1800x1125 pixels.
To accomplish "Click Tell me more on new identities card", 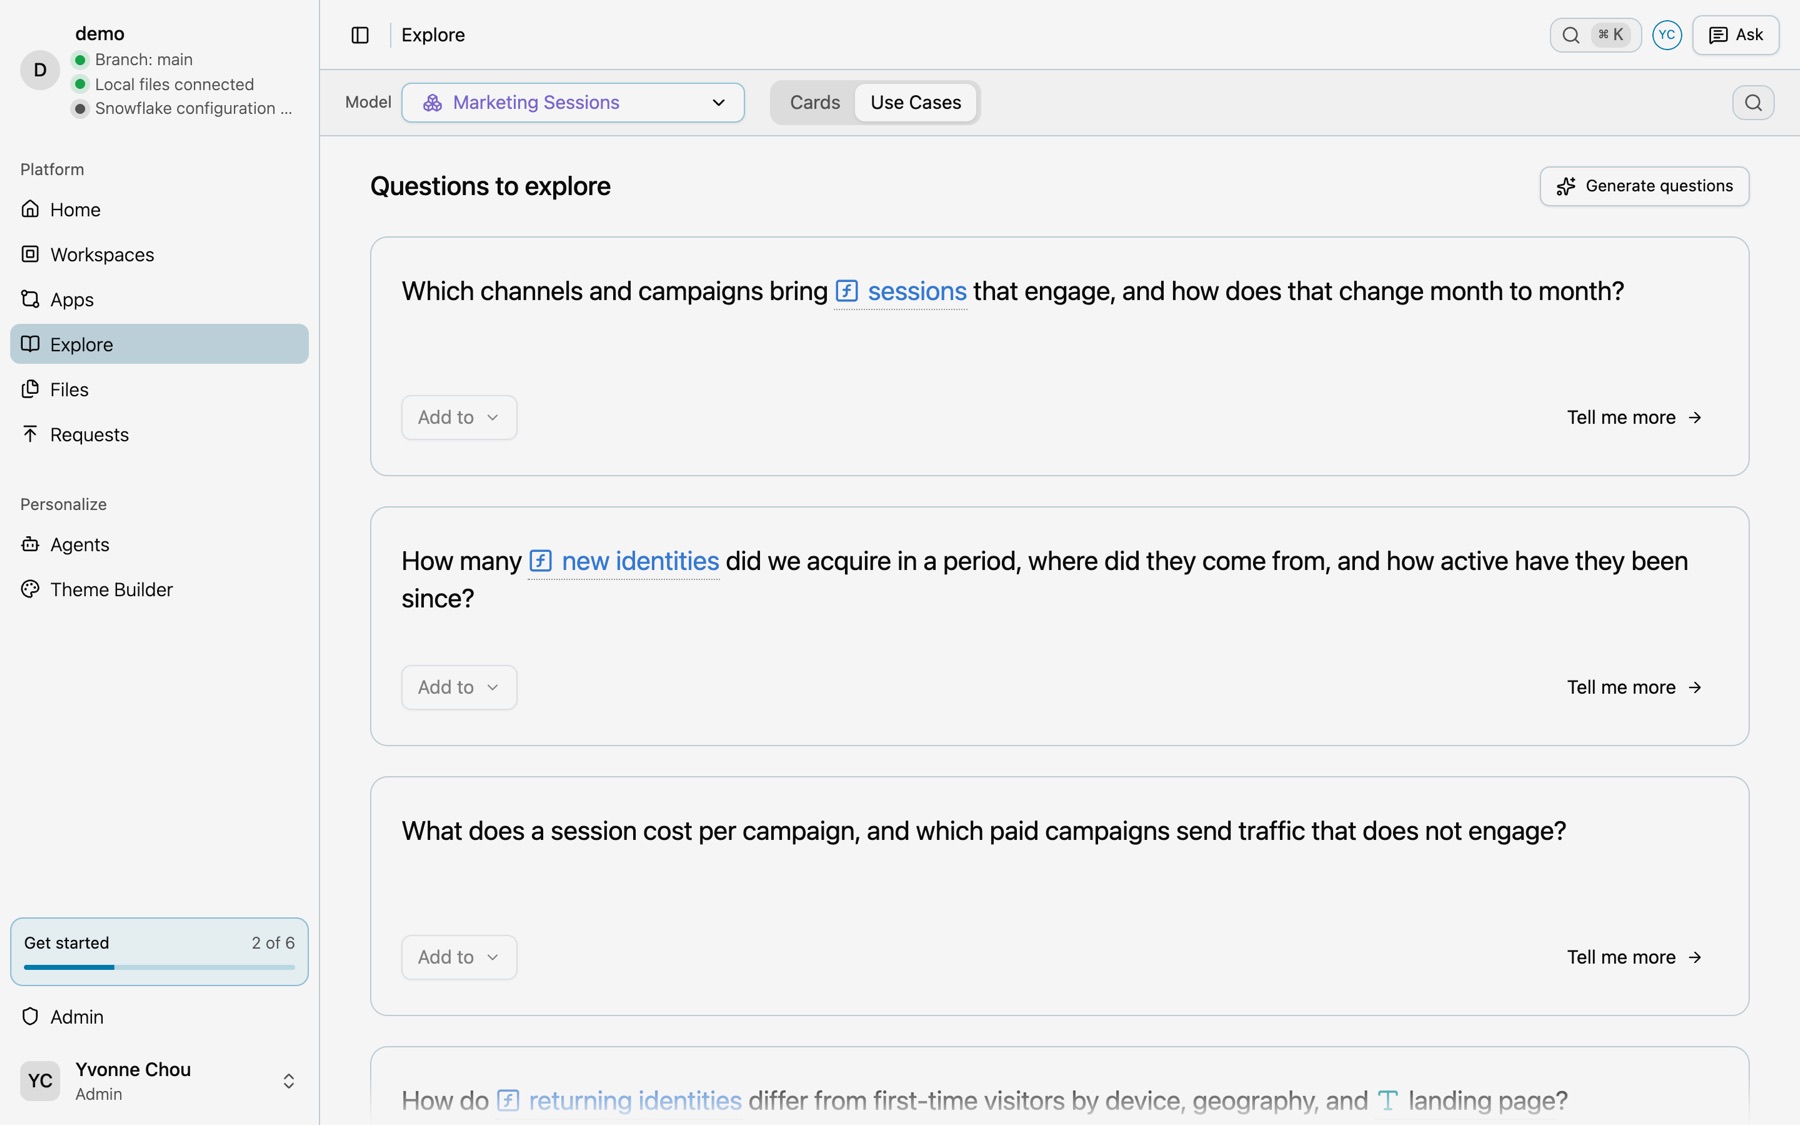I will 1634,687.
